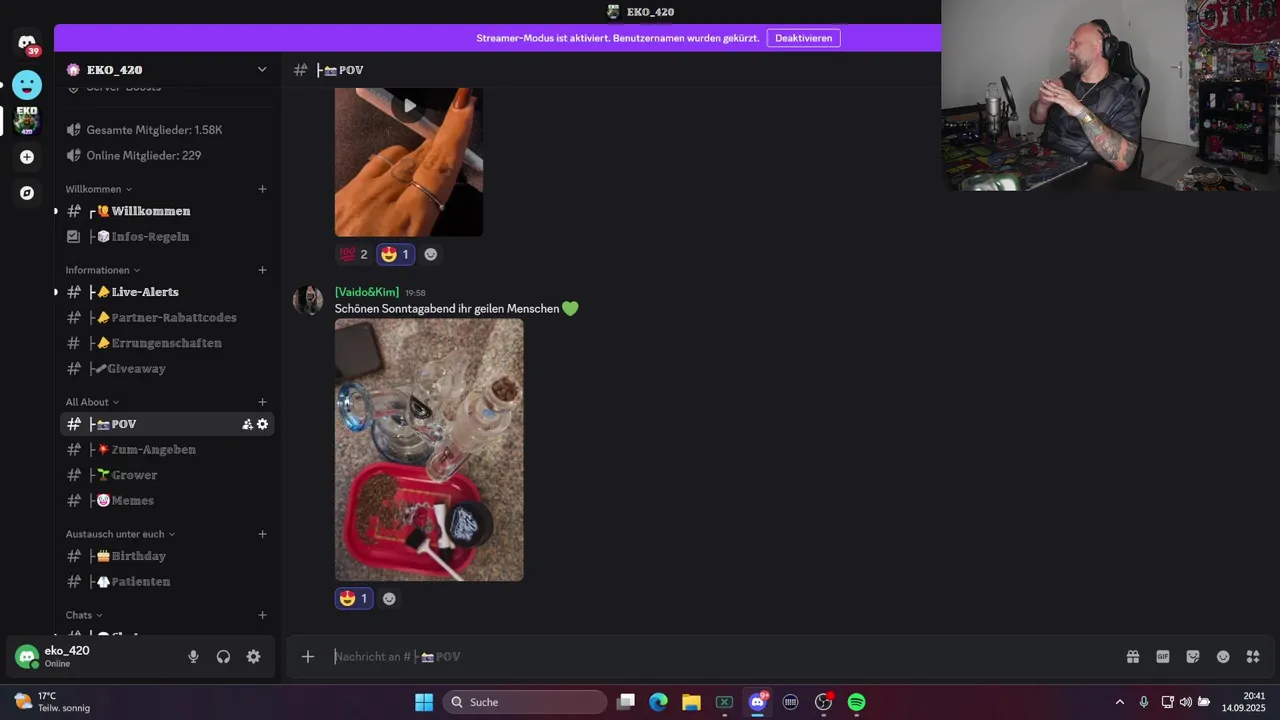
Task: Add a reaction to the video message
Action: coord(431,254)
